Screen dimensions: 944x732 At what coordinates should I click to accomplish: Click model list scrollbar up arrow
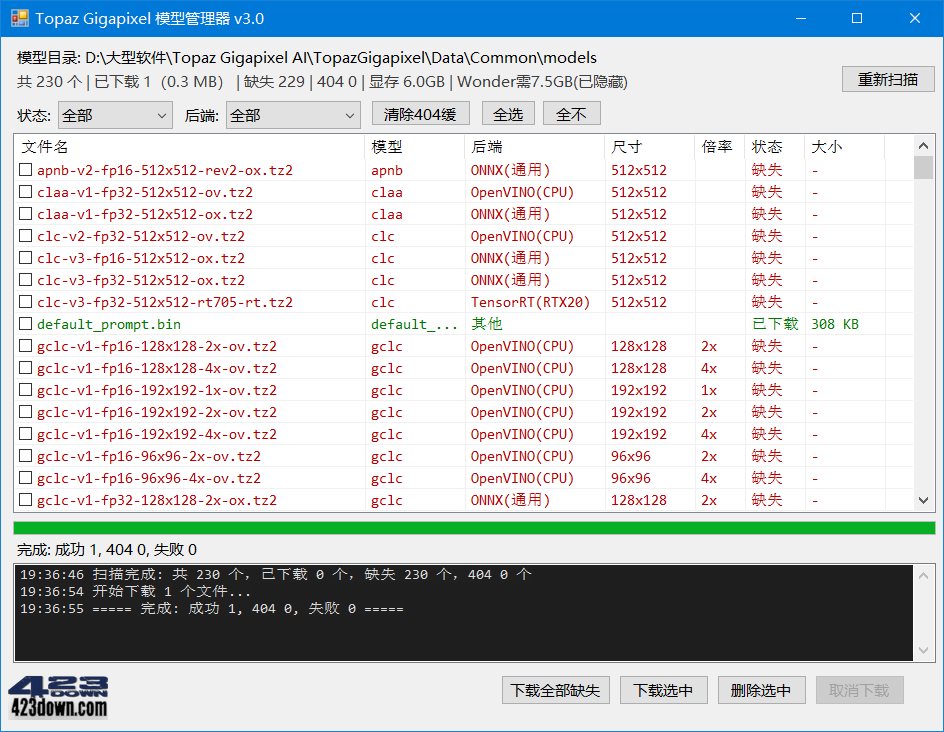(924, 146)
